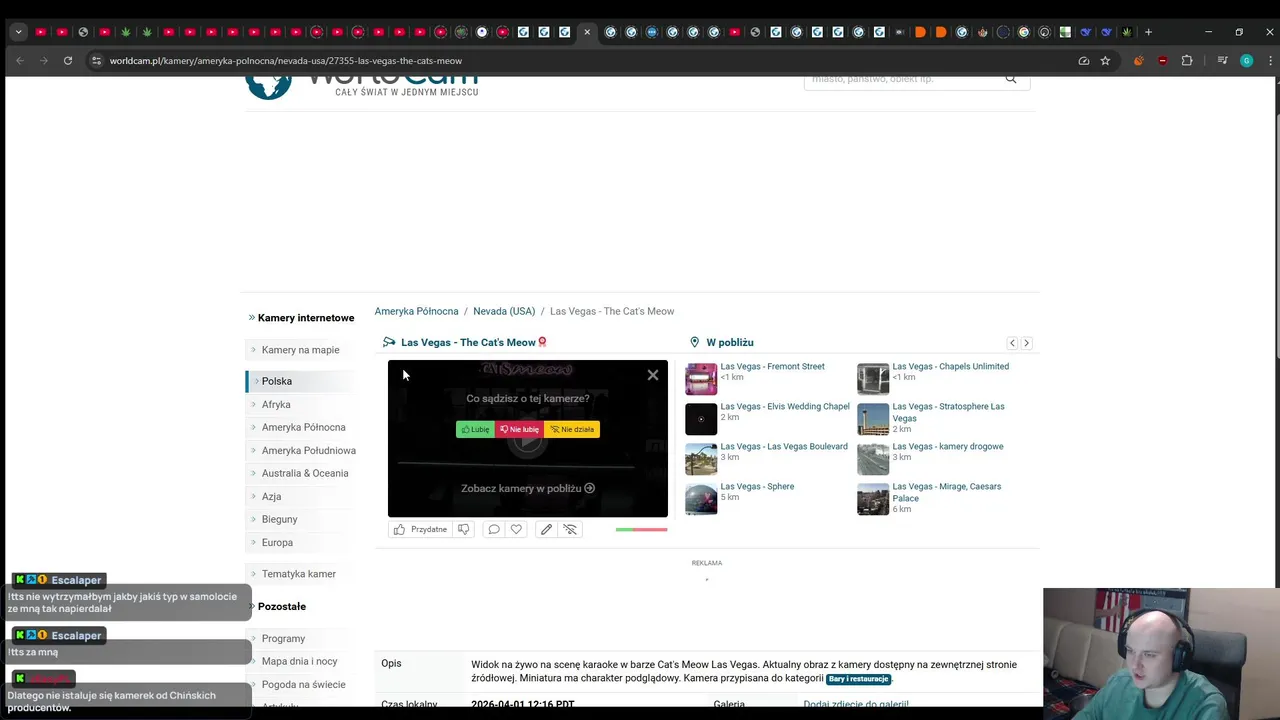The image size is (1280, 720).
Task: Click the orange circular extension icon in toolbar
Action: pyautogui.click(x=1138, y=61)
